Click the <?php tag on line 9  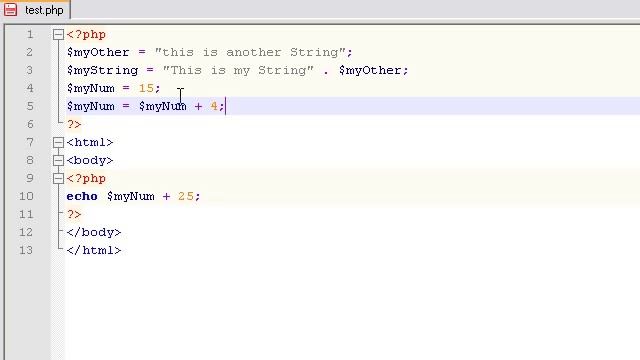[86, 178]
